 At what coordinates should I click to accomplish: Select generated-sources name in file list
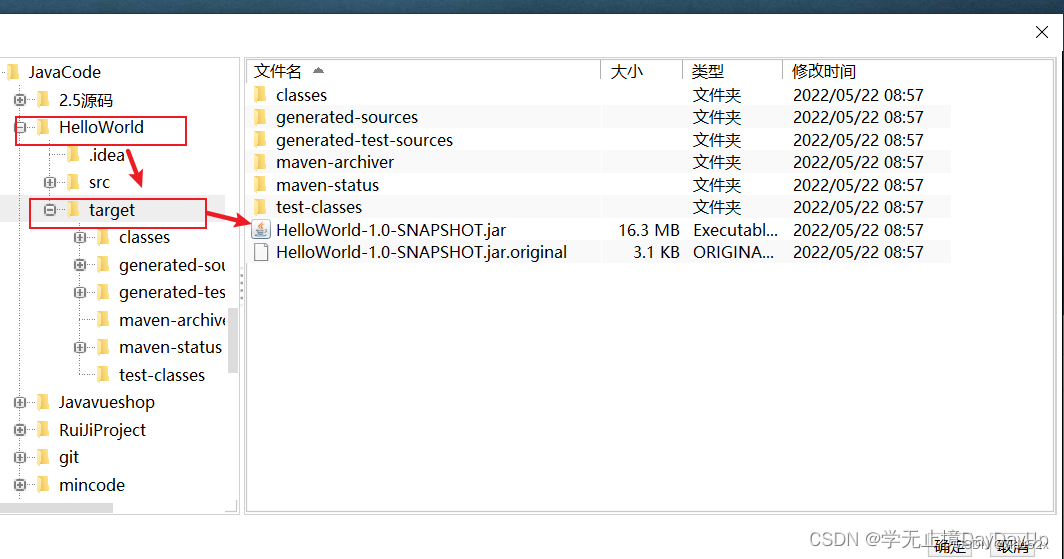347,117
